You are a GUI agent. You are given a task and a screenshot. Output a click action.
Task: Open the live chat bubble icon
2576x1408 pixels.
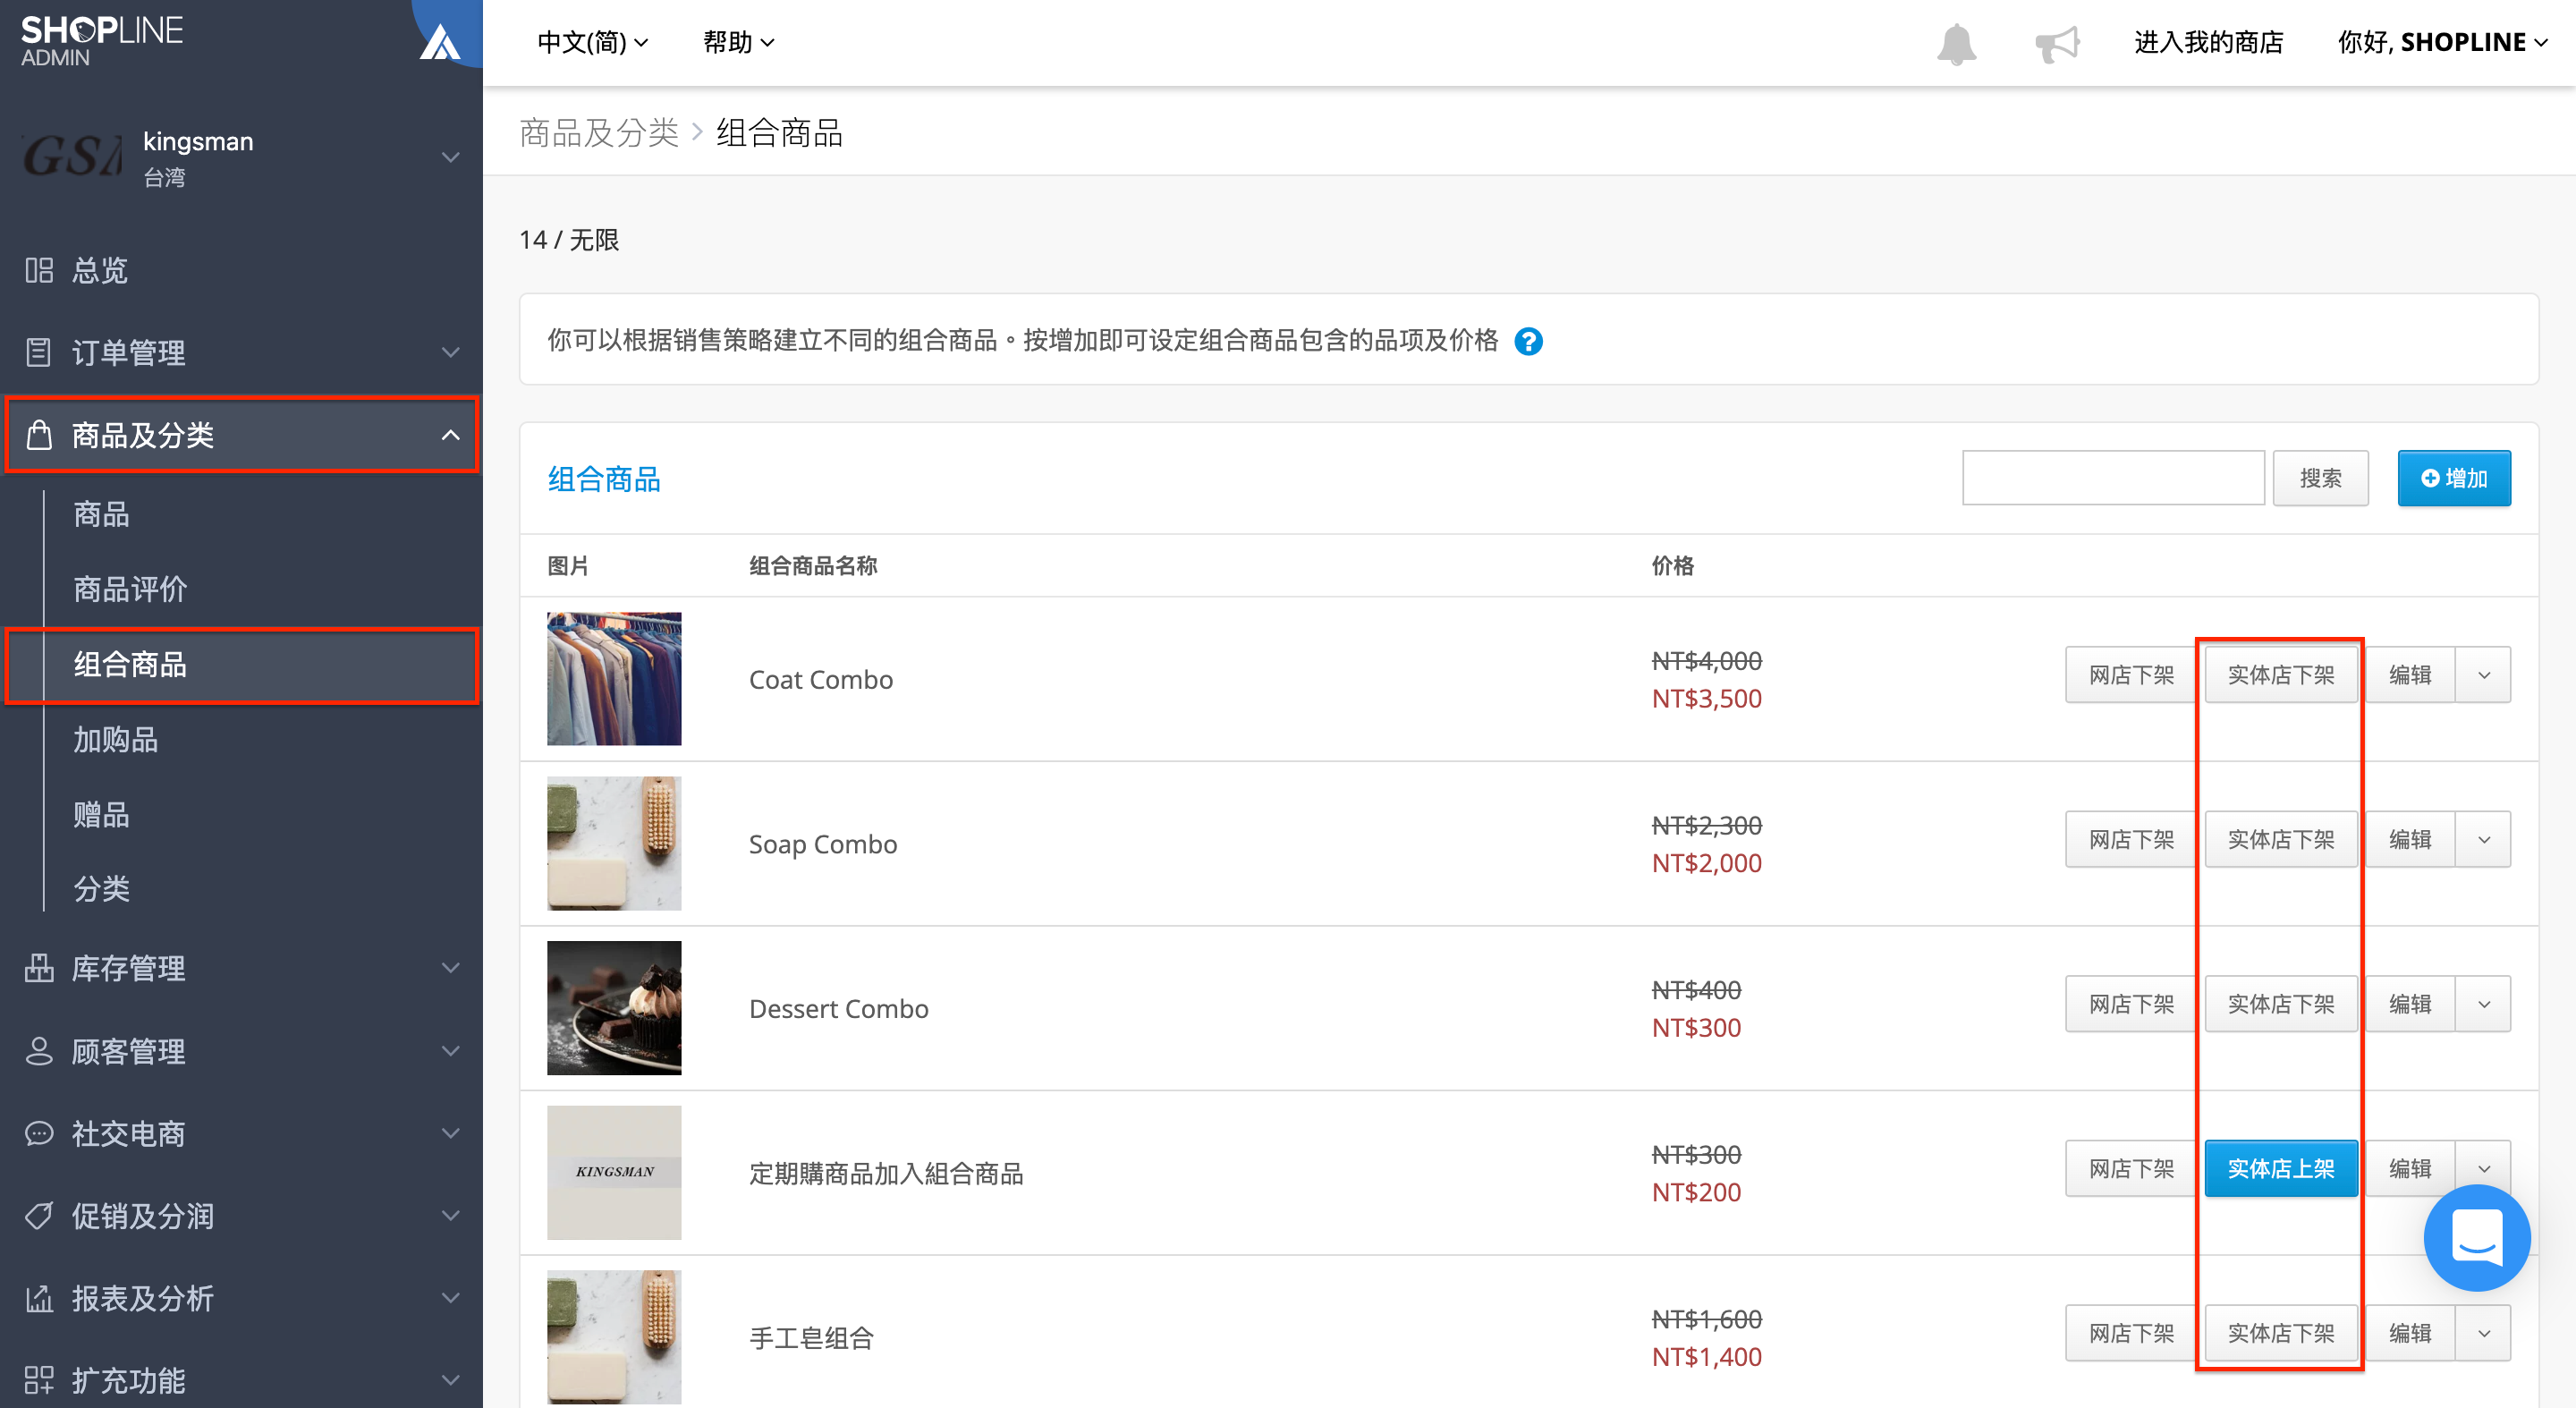coord(2476,1238)
